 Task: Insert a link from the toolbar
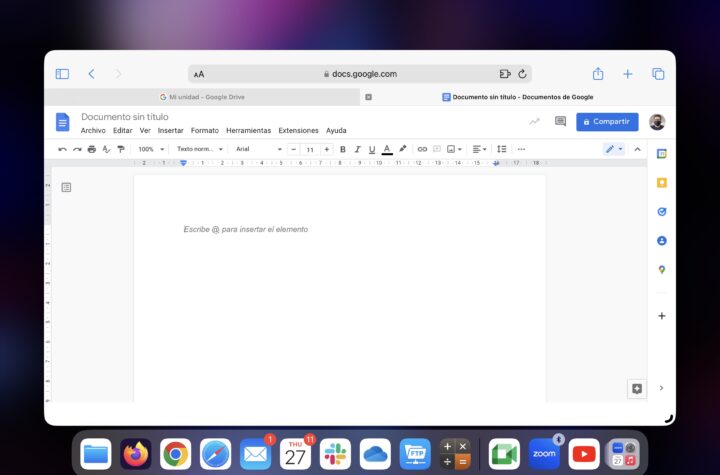point(422,149)
